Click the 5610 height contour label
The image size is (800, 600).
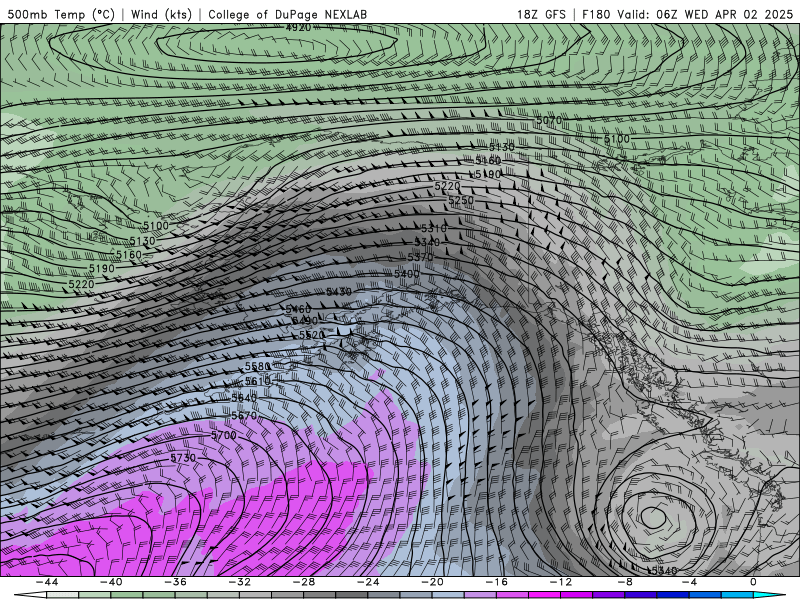258,381
